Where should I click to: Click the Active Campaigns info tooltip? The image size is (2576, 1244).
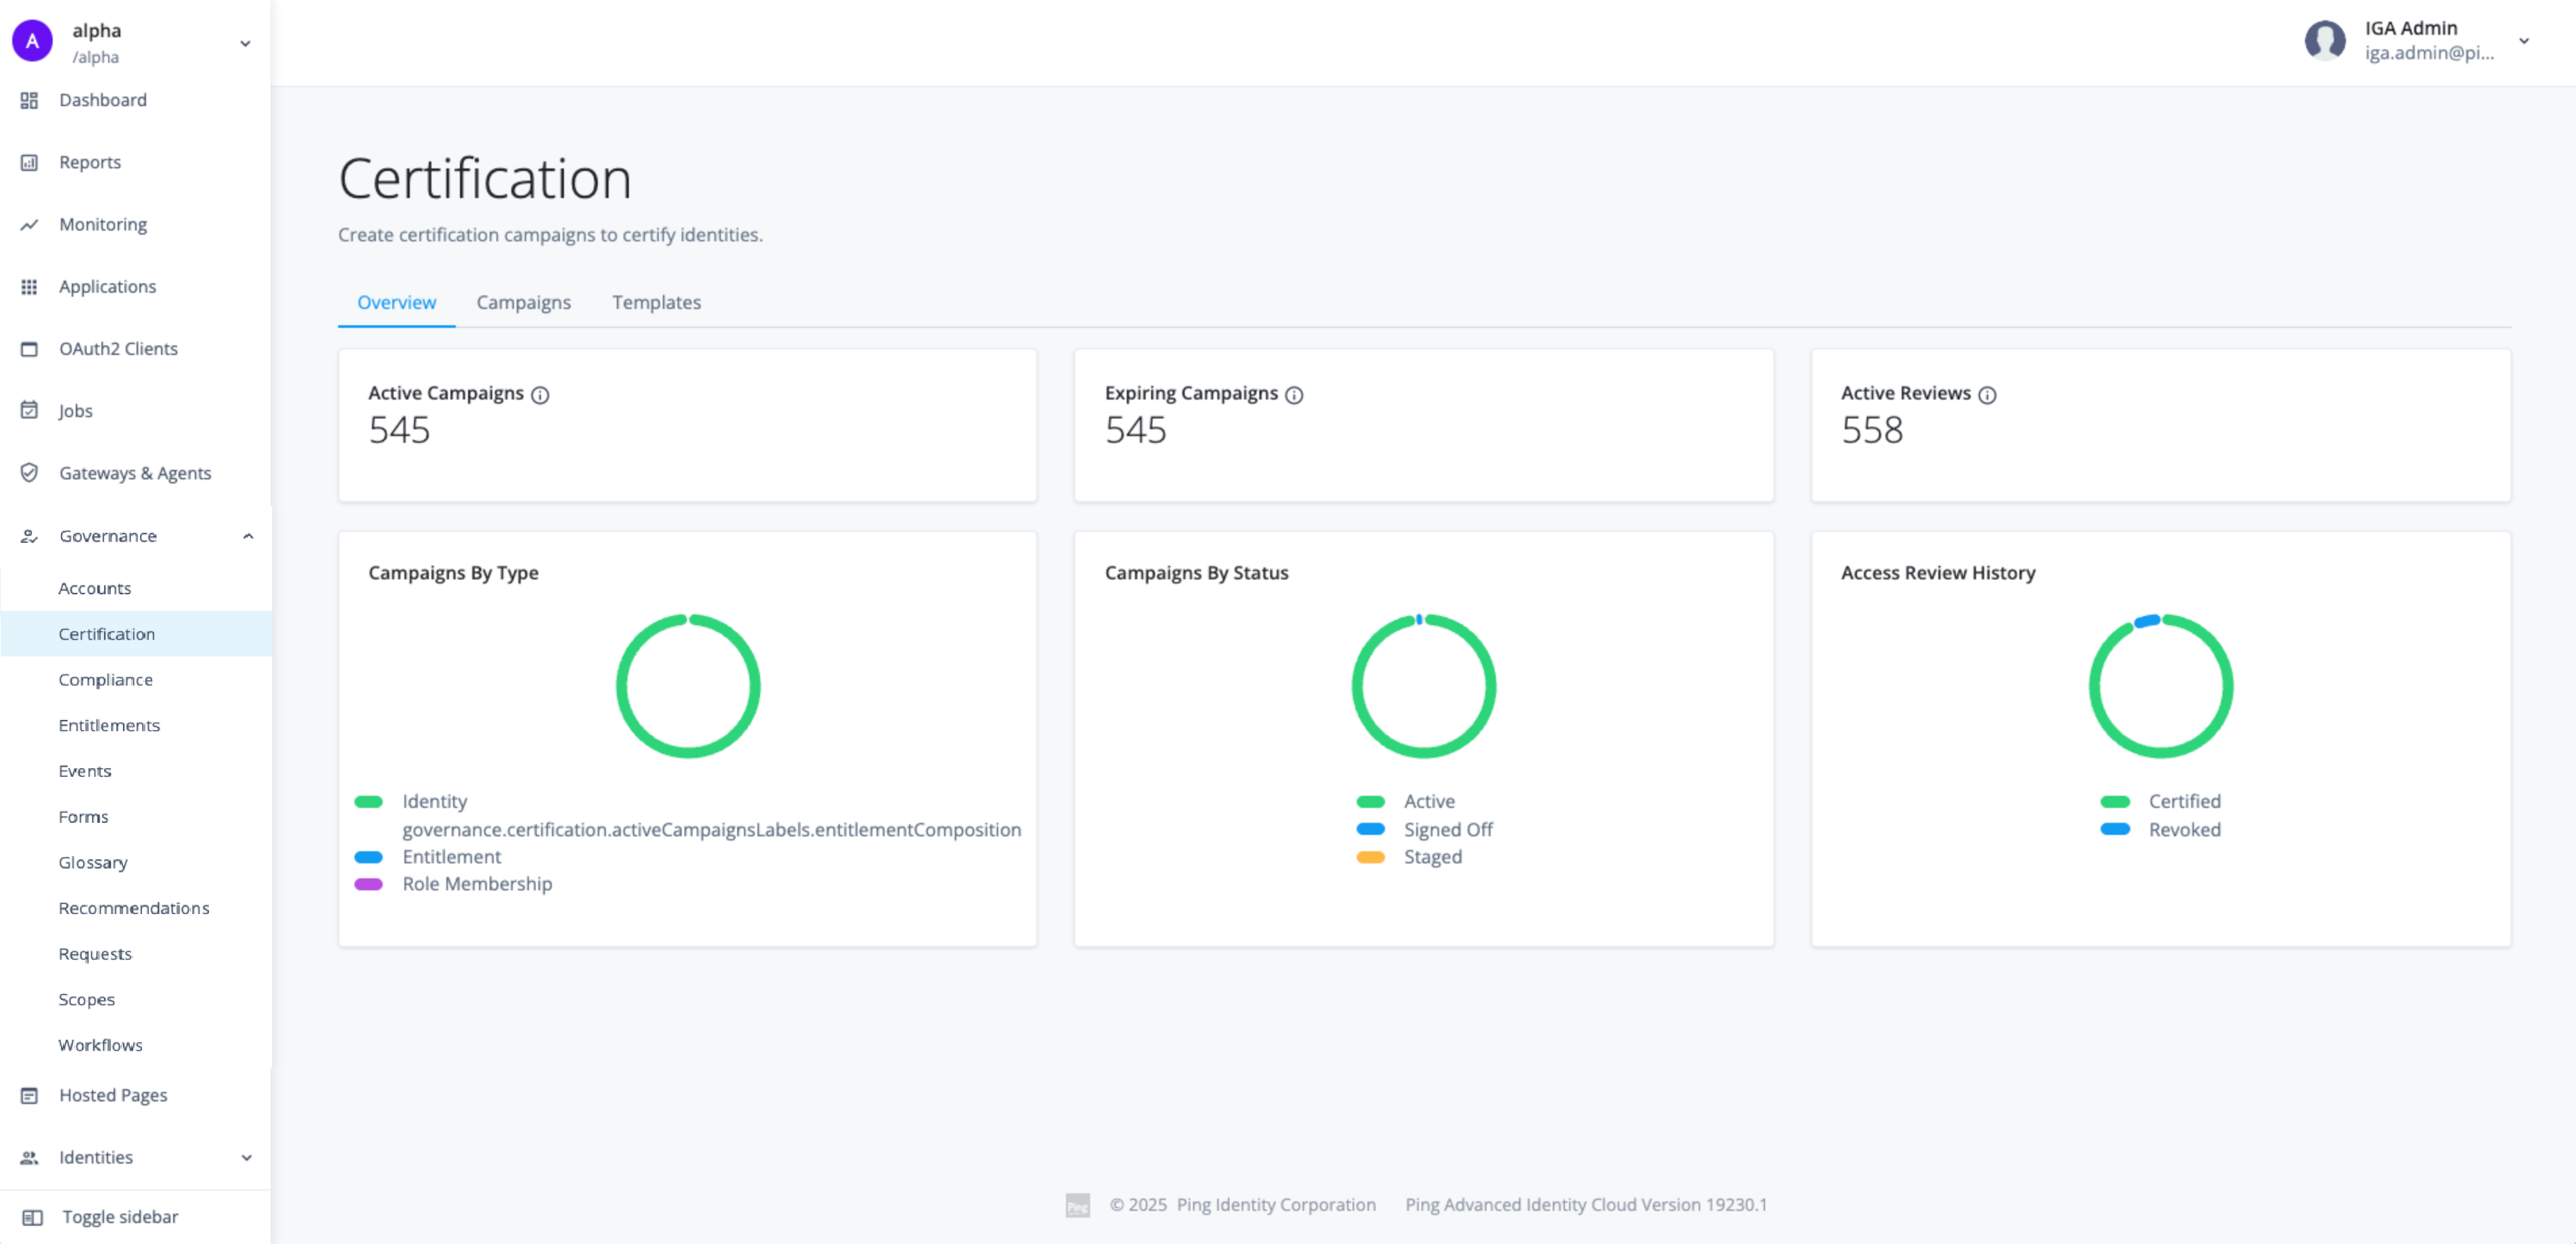point(540,395)
